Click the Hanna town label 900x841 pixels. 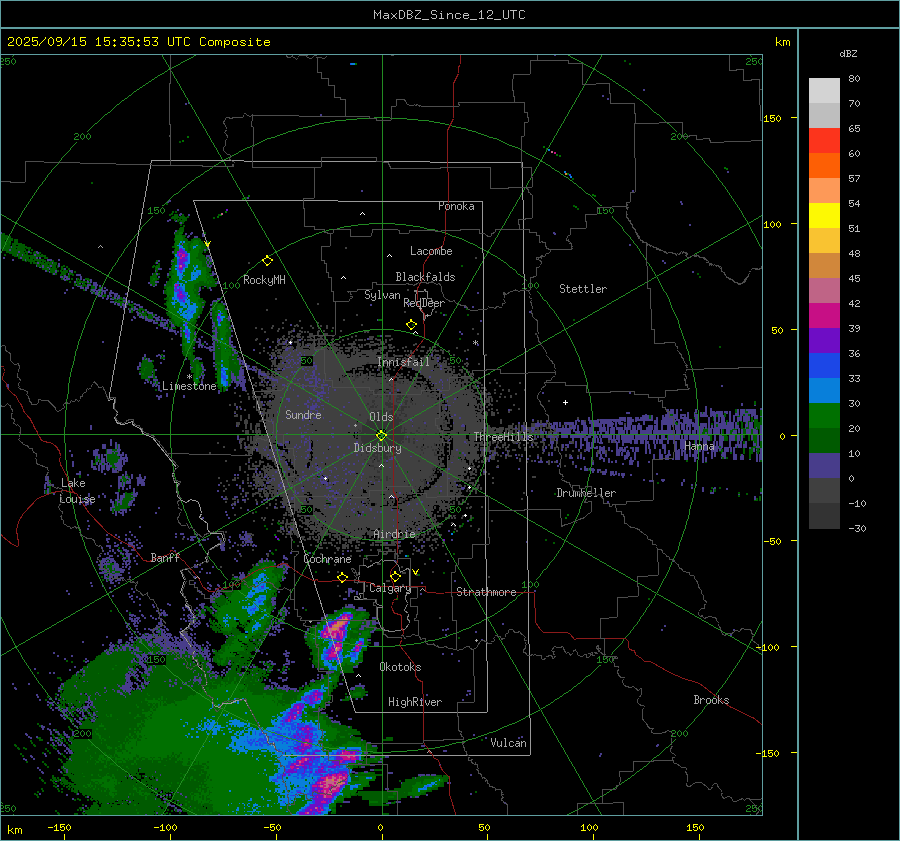click(x=699, y=445)
